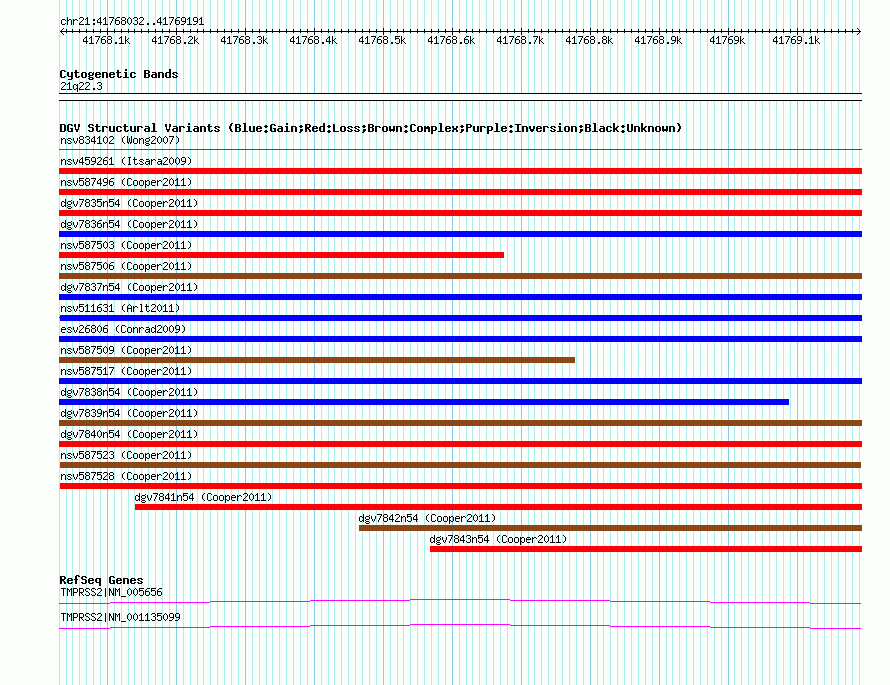Select the dgv7840n54 (Cooper2011) label
Image resolution: width=890 pixels, height=685 pixels.
pyautogui.click(x=129, y=434)
